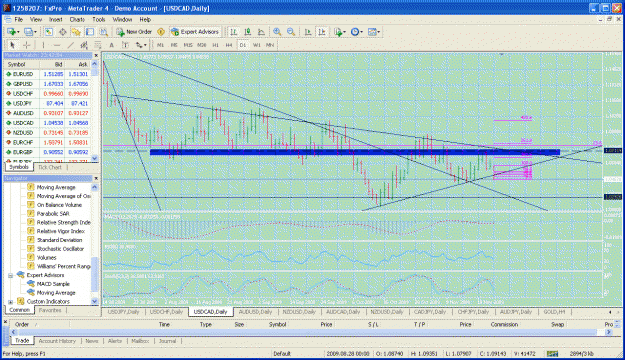
Task: Select Parabolic SAR indicator in Navigator
Action: coord(53,214)
